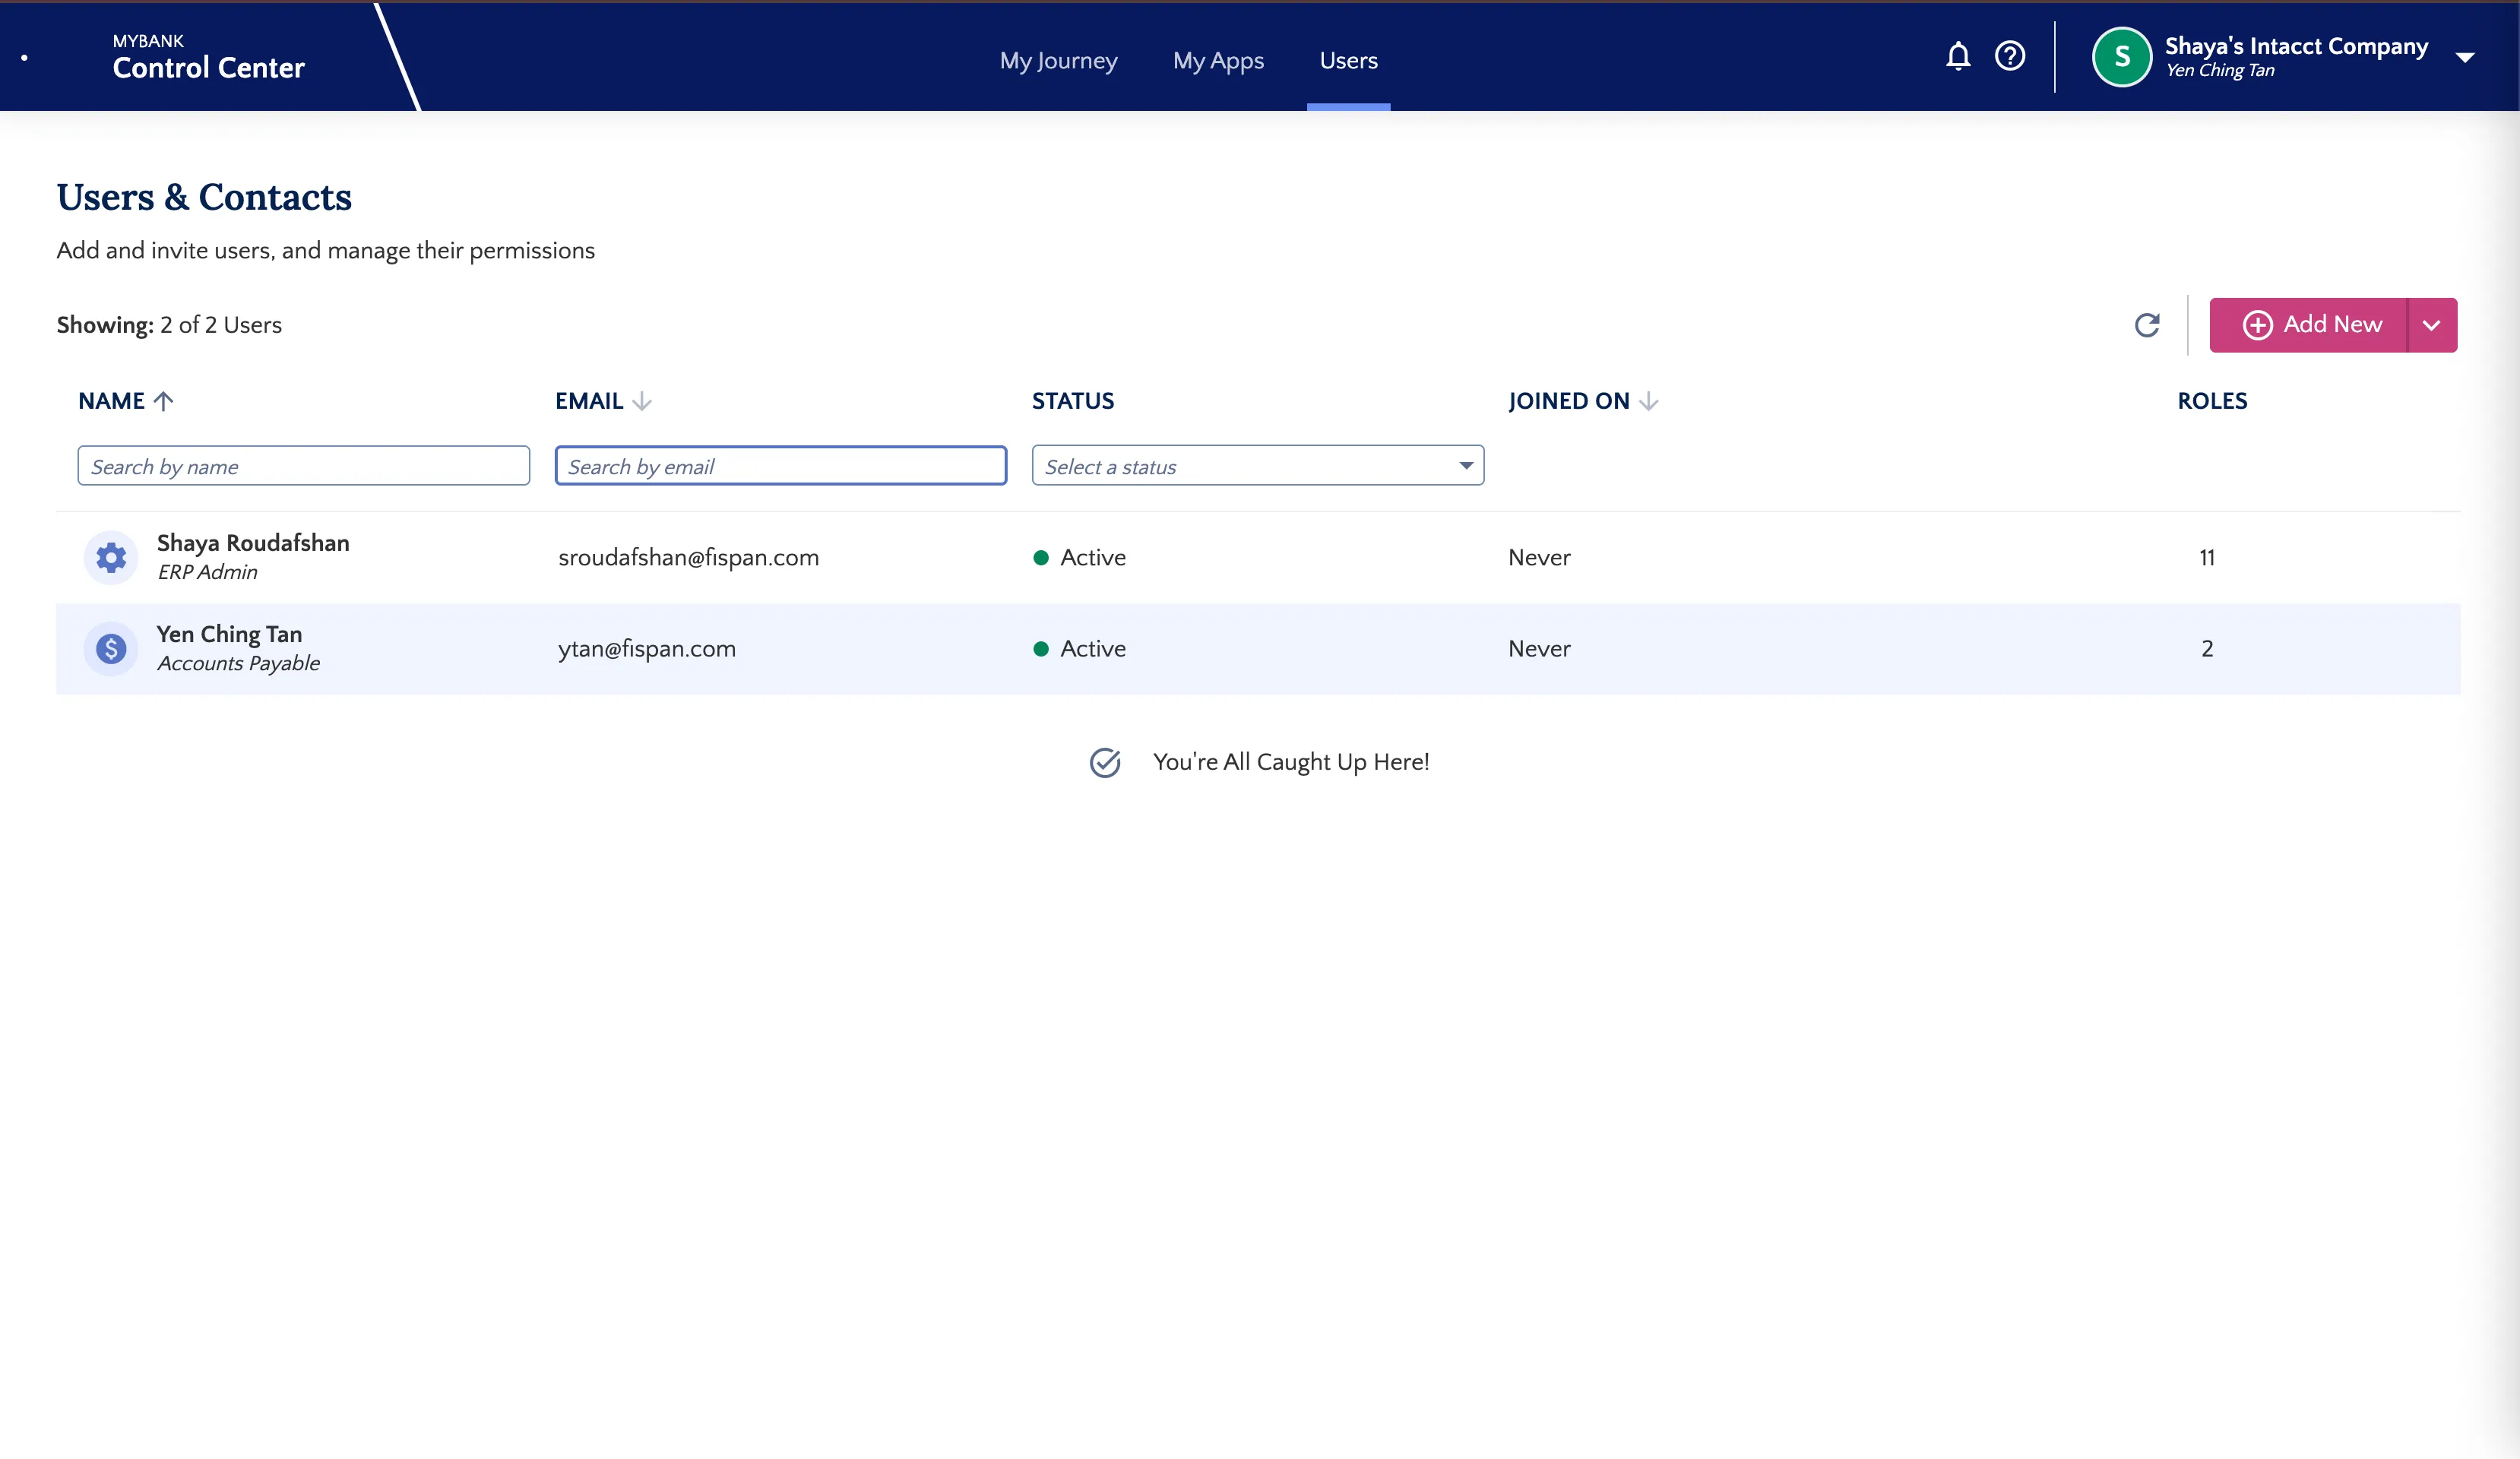Click the gear icon beside Shaya Roudafshan
Viewport: 2520px width, 1459px height.
111,557
